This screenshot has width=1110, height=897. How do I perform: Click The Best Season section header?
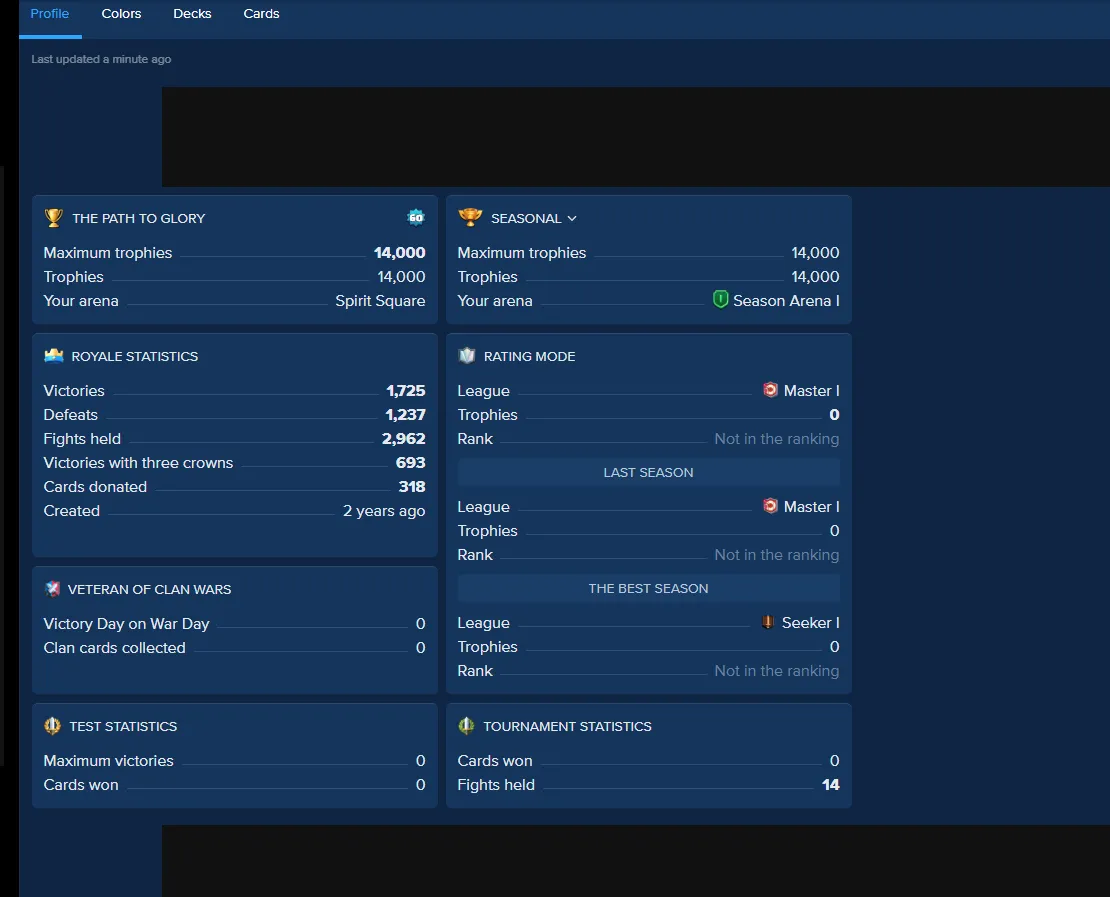click(x=648, y=588)
